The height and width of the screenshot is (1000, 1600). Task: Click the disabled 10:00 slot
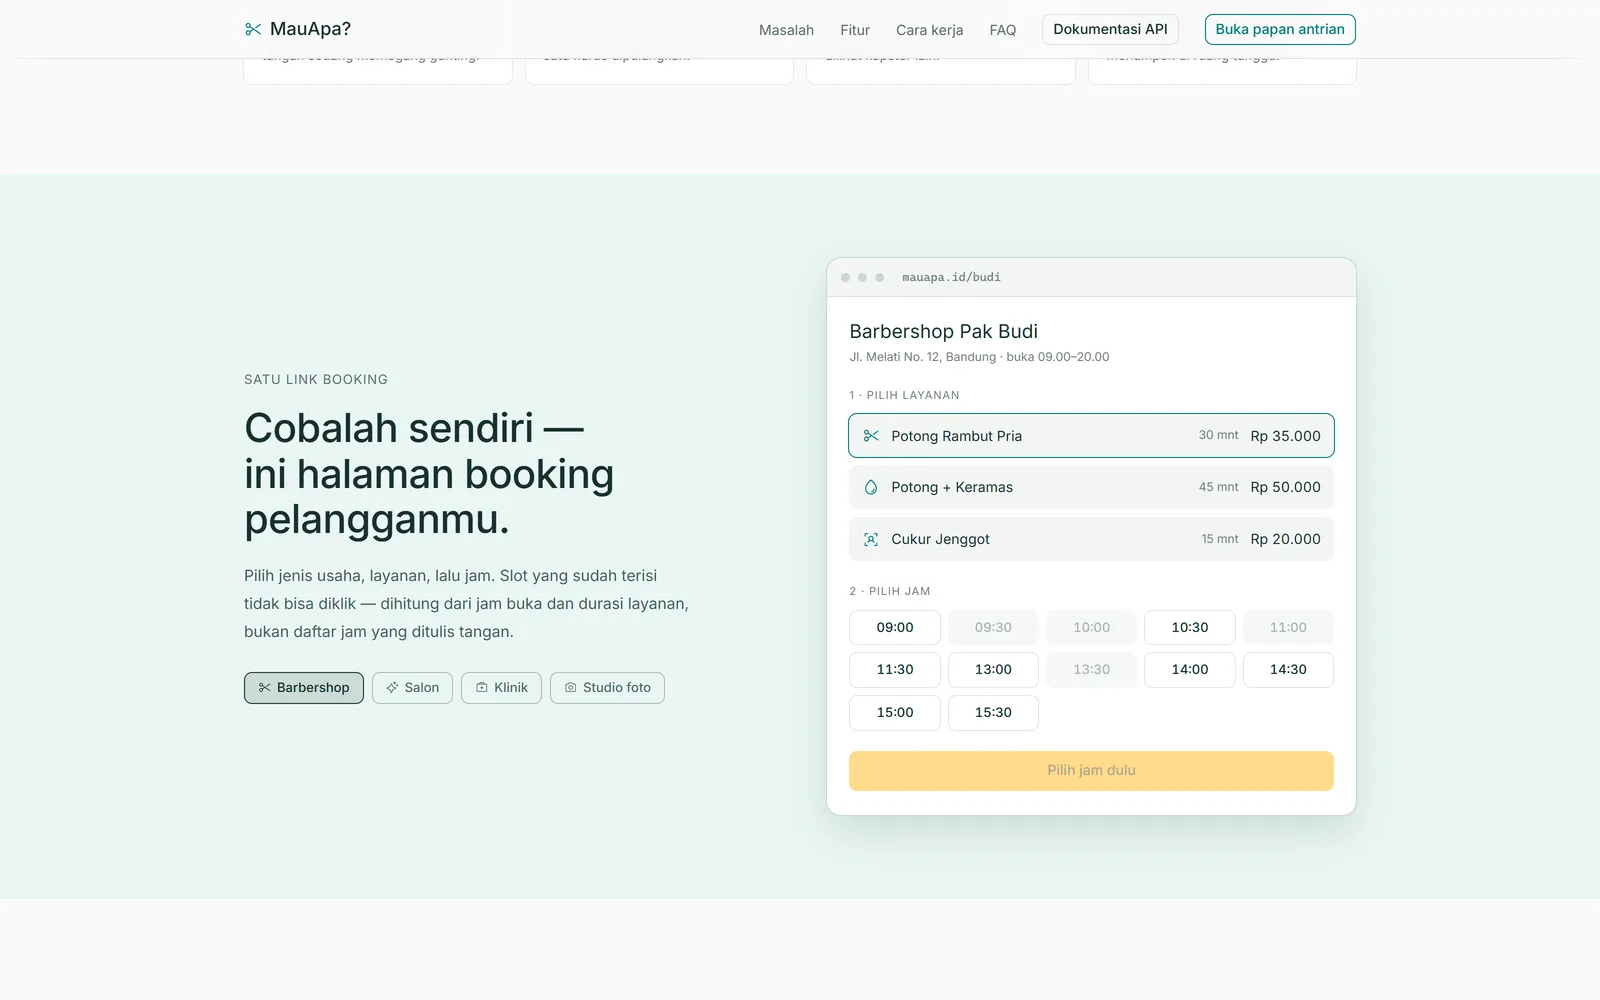[x=1091, y=628]
